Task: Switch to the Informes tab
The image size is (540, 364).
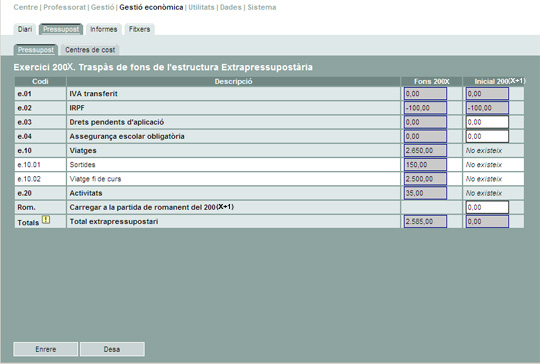Action: click(104, 29)
